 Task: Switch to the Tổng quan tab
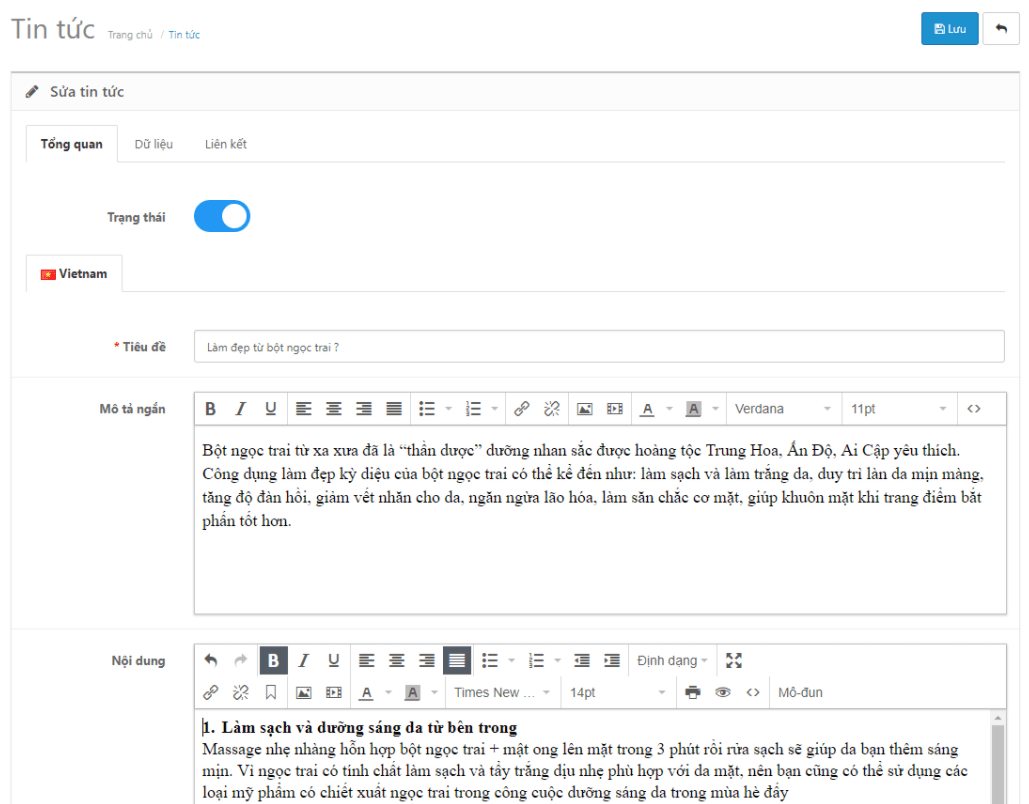pyautogui.click(x=72, y=144)
